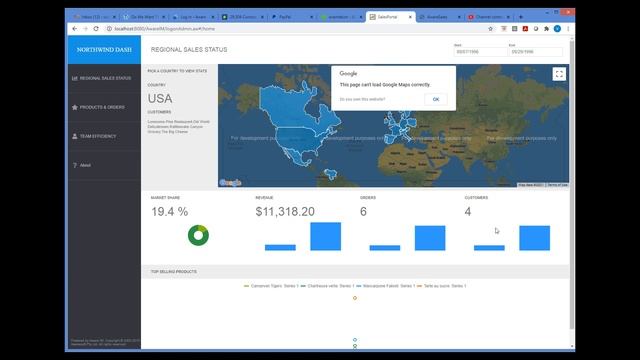Reload the page with the refresh icon
This screenshot has height=360, width=640.
click(x=96, y=29)
